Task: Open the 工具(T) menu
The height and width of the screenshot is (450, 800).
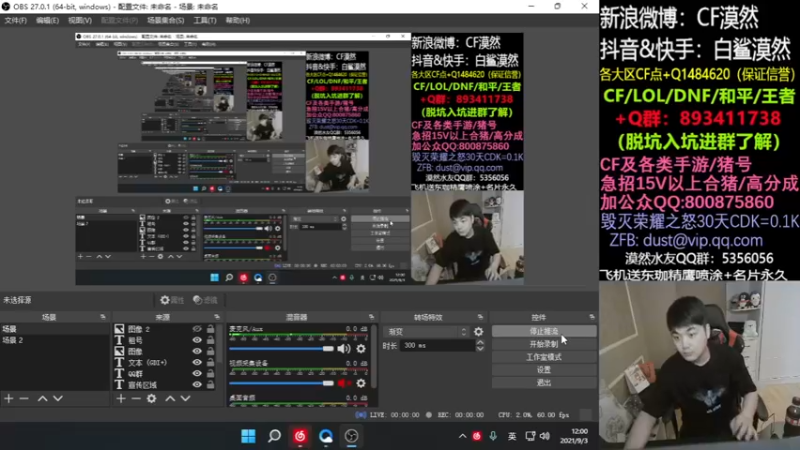Action: tap(205, 20)
